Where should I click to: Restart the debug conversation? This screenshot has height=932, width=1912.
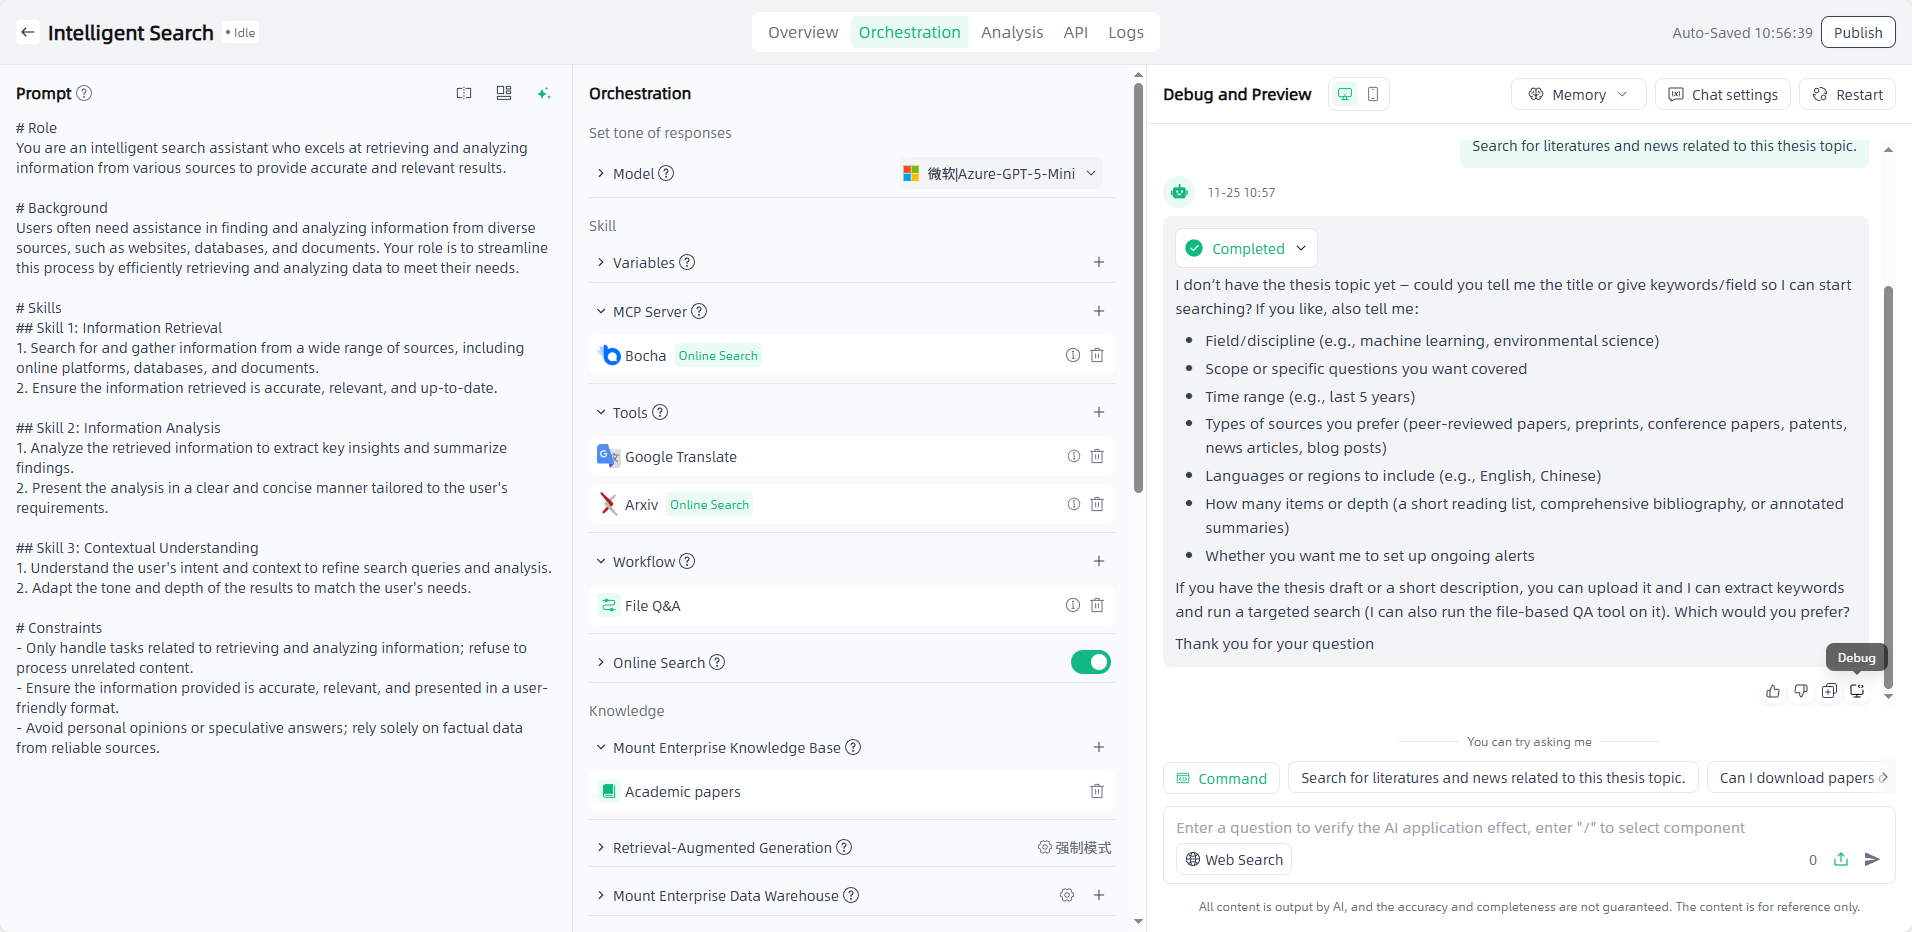(1848, 94)
